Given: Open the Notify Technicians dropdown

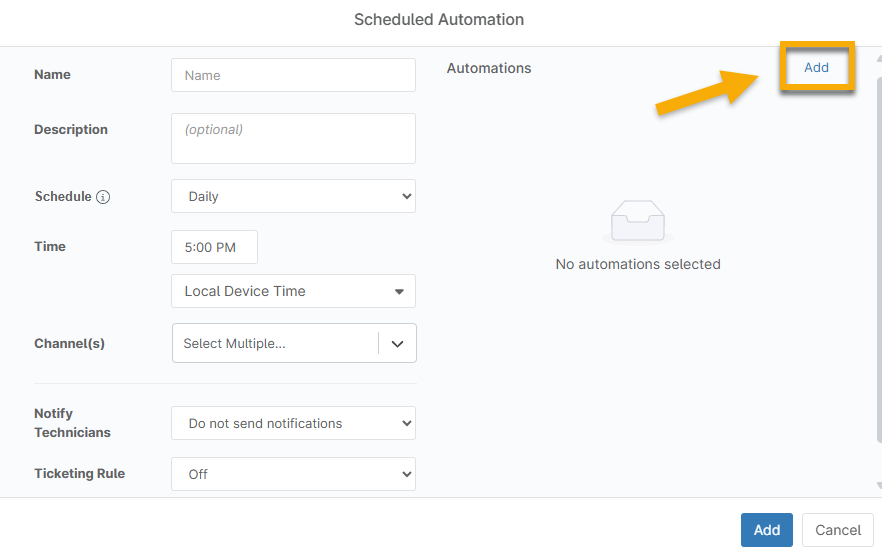Looking at the screenshot, I should point(293,423).
